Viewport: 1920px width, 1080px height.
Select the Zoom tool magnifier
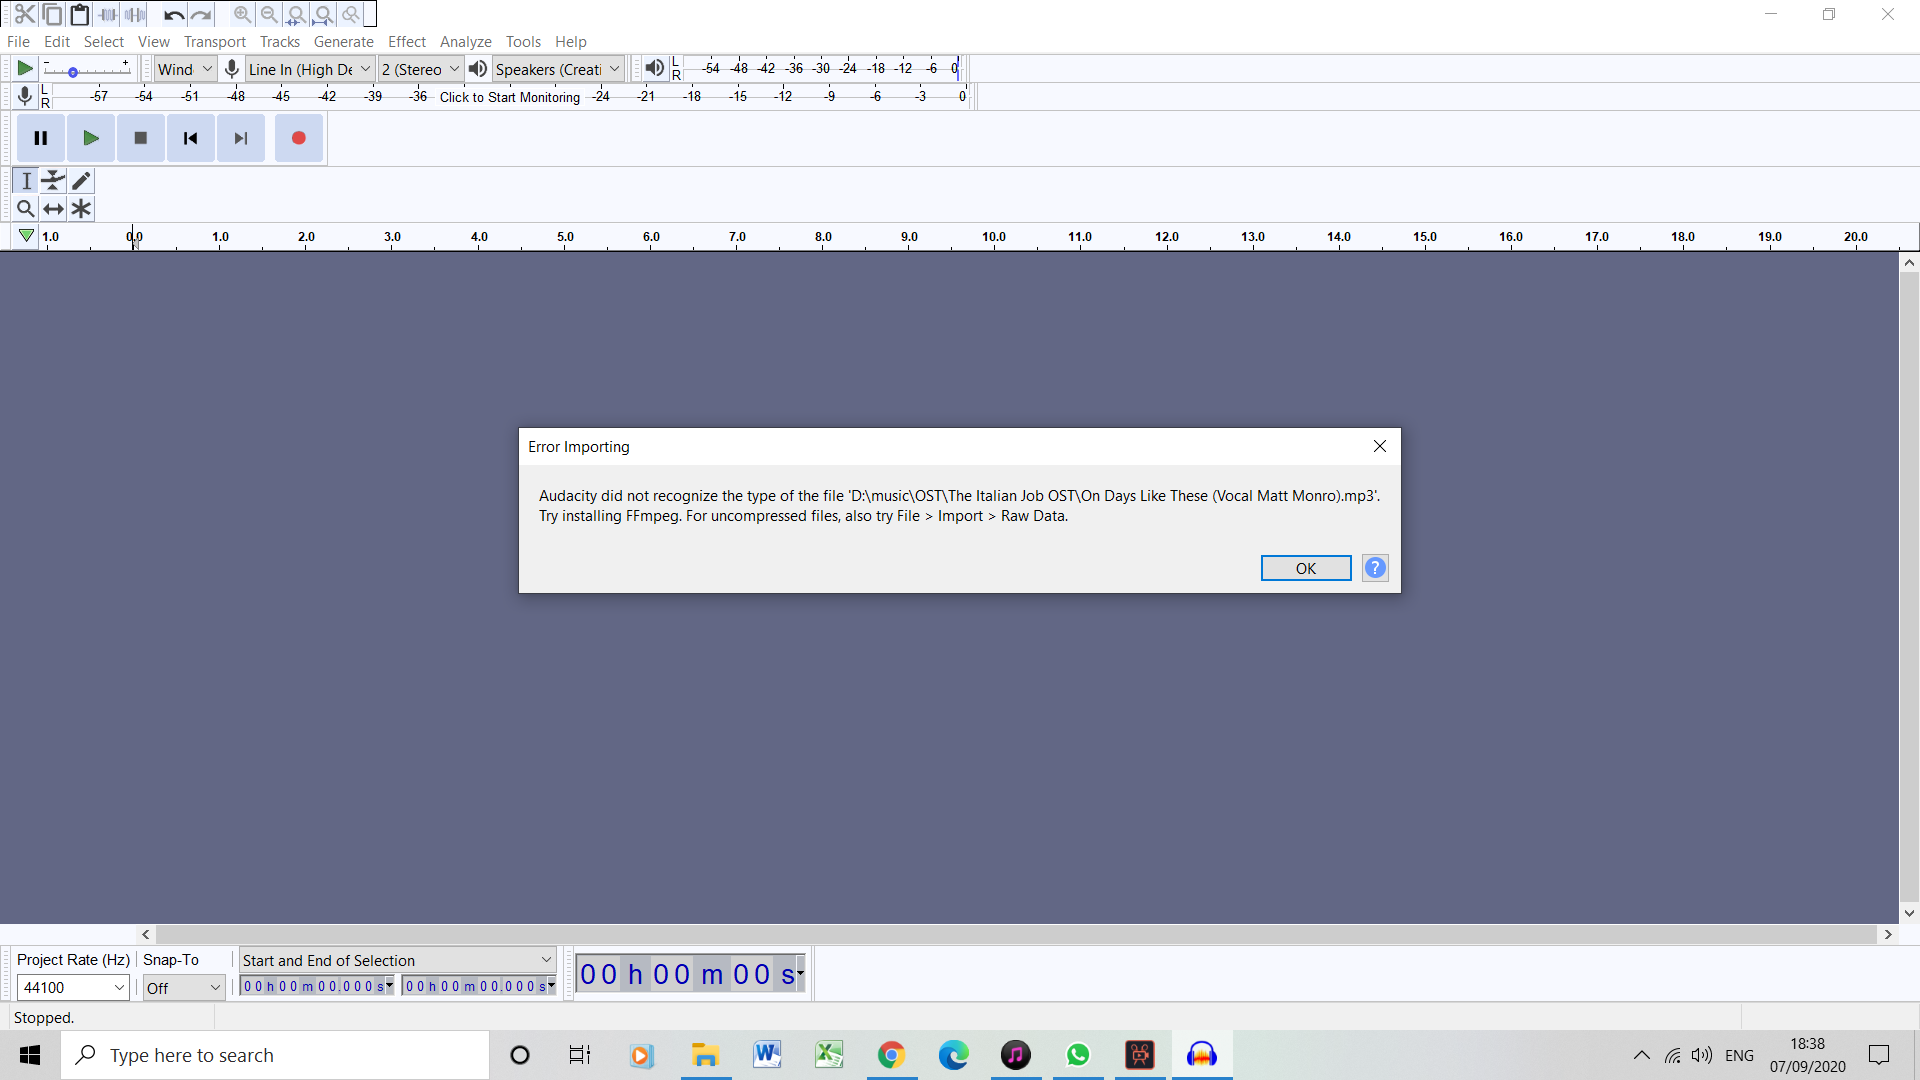tap(26, 209)
